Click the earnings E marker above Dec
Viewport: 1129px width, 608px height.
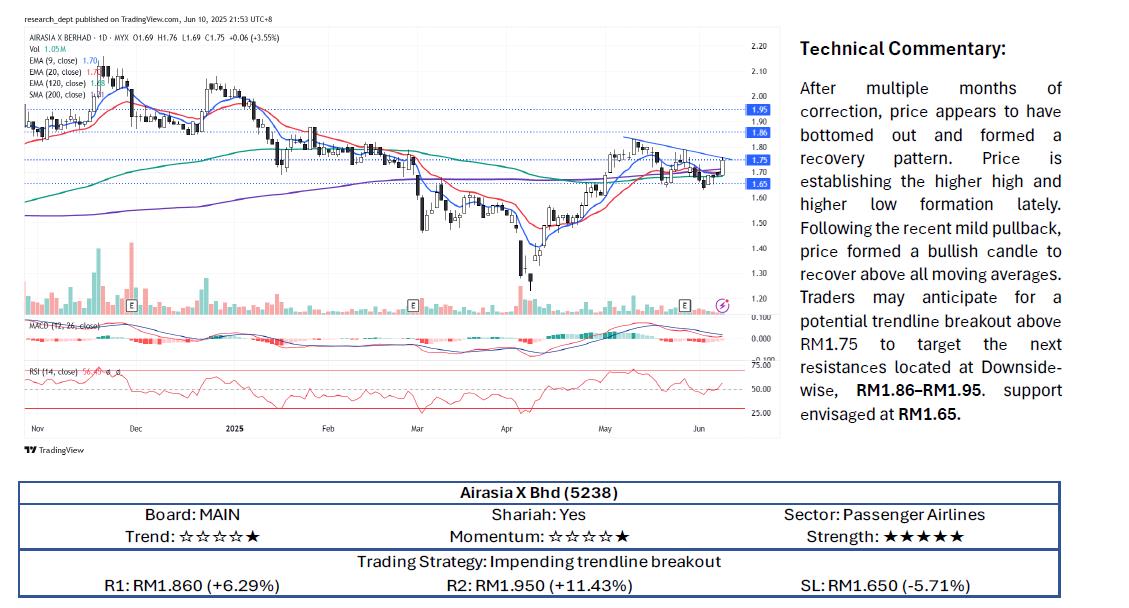coord(131,306)
